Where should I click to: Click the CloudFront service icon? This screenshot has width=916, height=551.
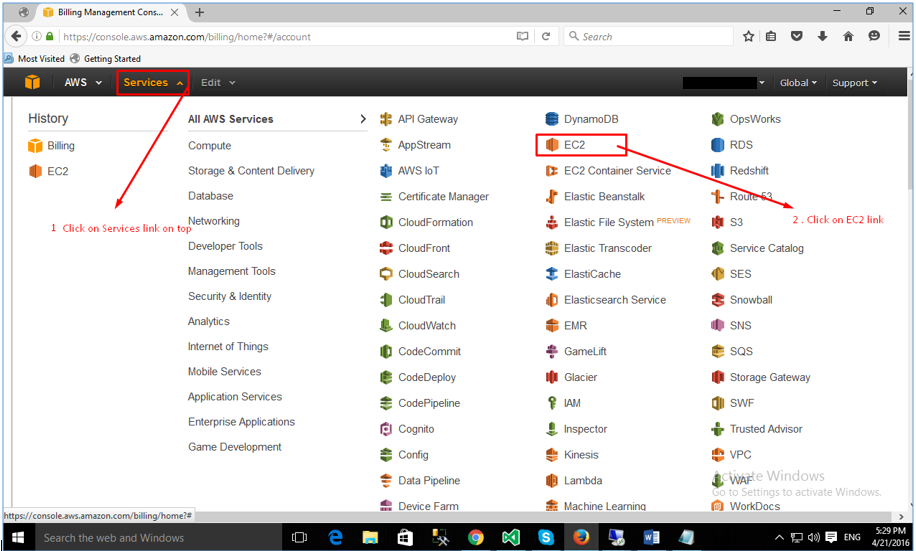pos(386,248)
